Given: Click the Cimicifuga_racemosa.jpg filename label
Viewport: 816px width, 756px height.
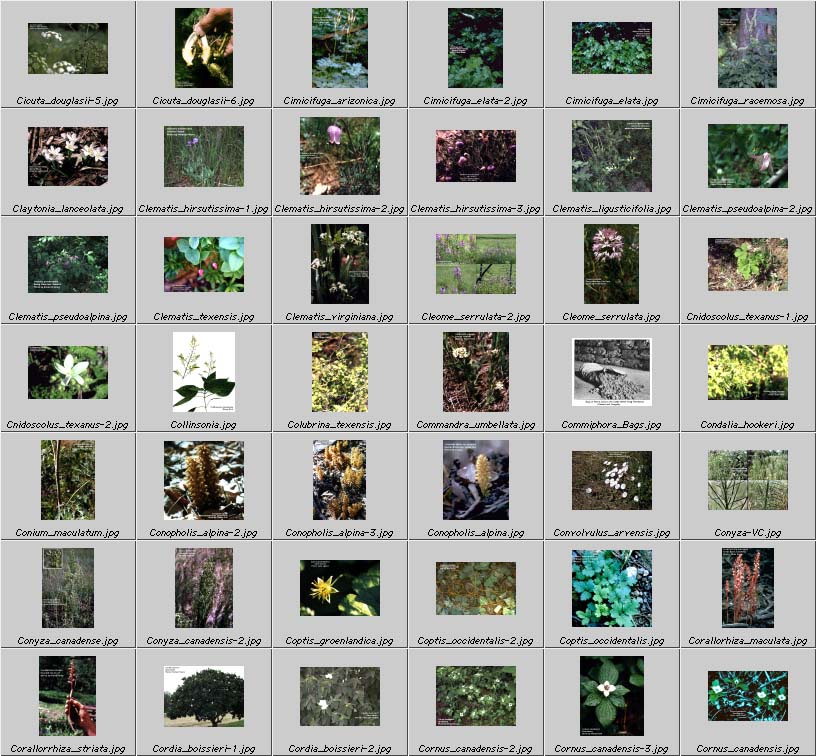Looking at the screenshot, I should pyautogui.click(x=747, y=101).
